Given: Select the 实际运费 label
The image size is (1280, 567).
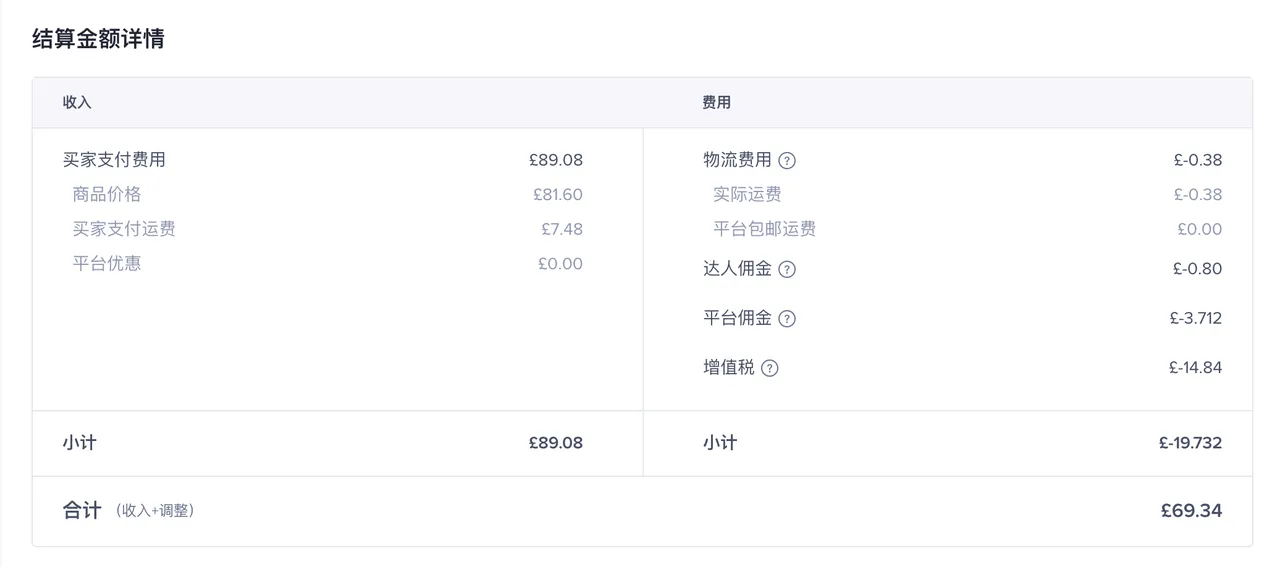Looking at the screenshot, I should (747, 194).
